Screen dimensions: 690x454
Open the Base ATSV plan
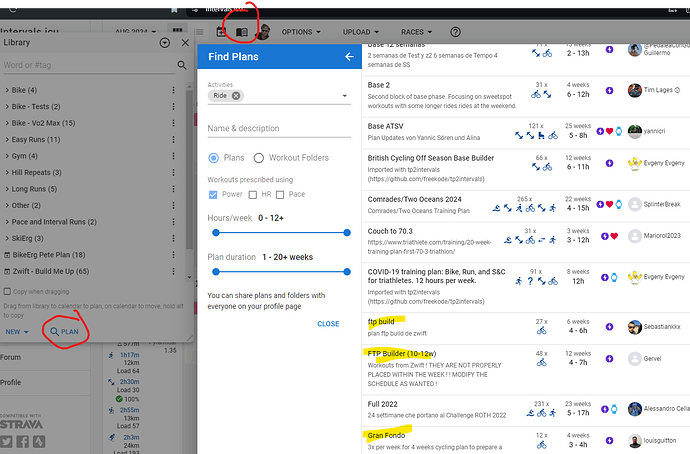point(385,126)
